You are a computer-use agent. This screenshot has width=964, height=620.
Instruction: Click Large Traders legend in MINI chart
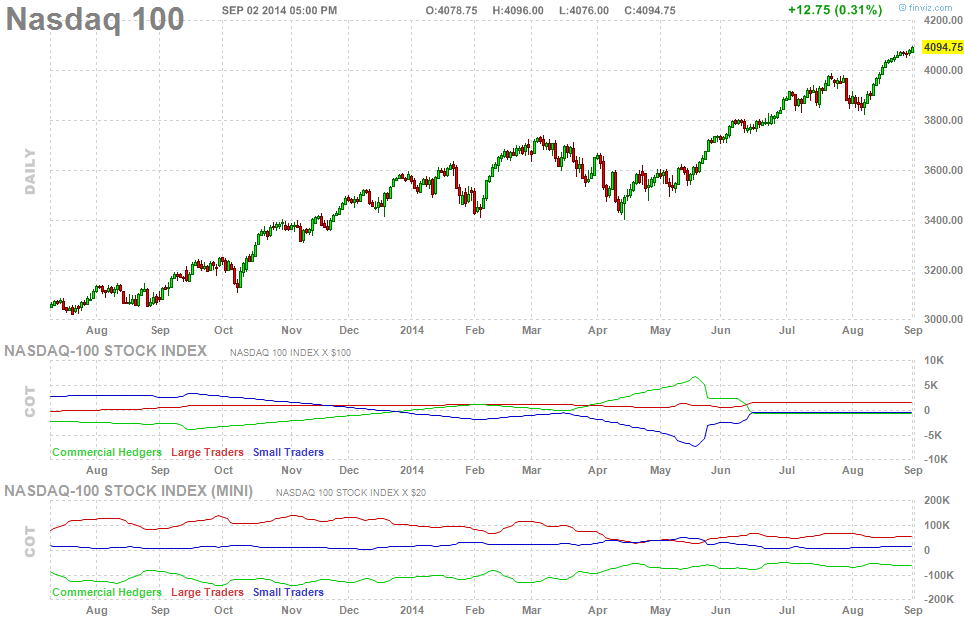[207, 592]
